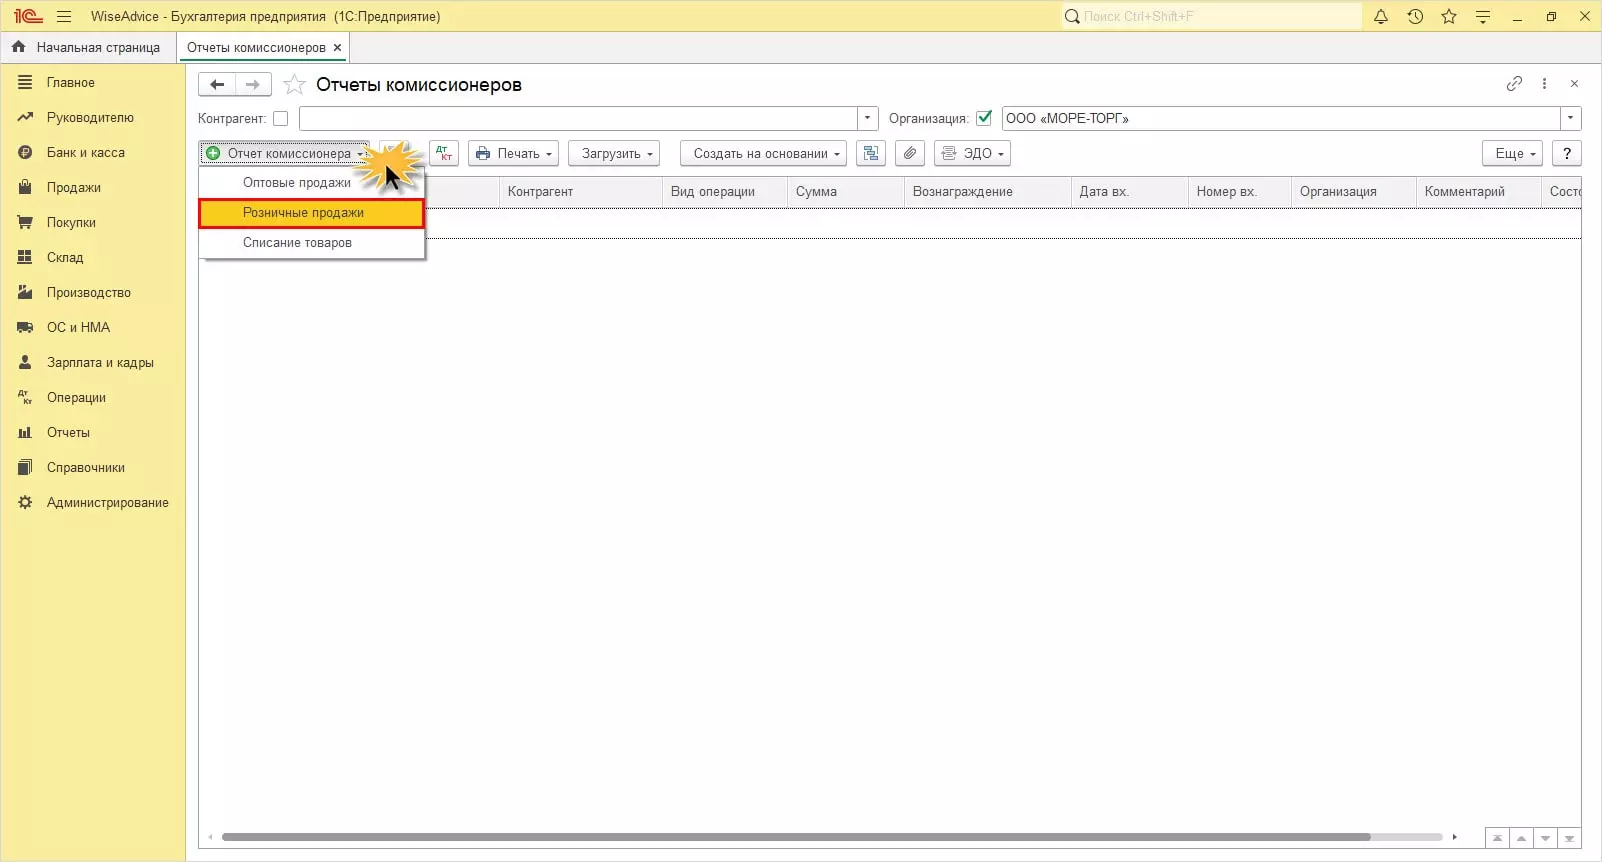Sort by Вид операции column header
The width and height of the screenshot is (1602, 862).
coord(725,192)
